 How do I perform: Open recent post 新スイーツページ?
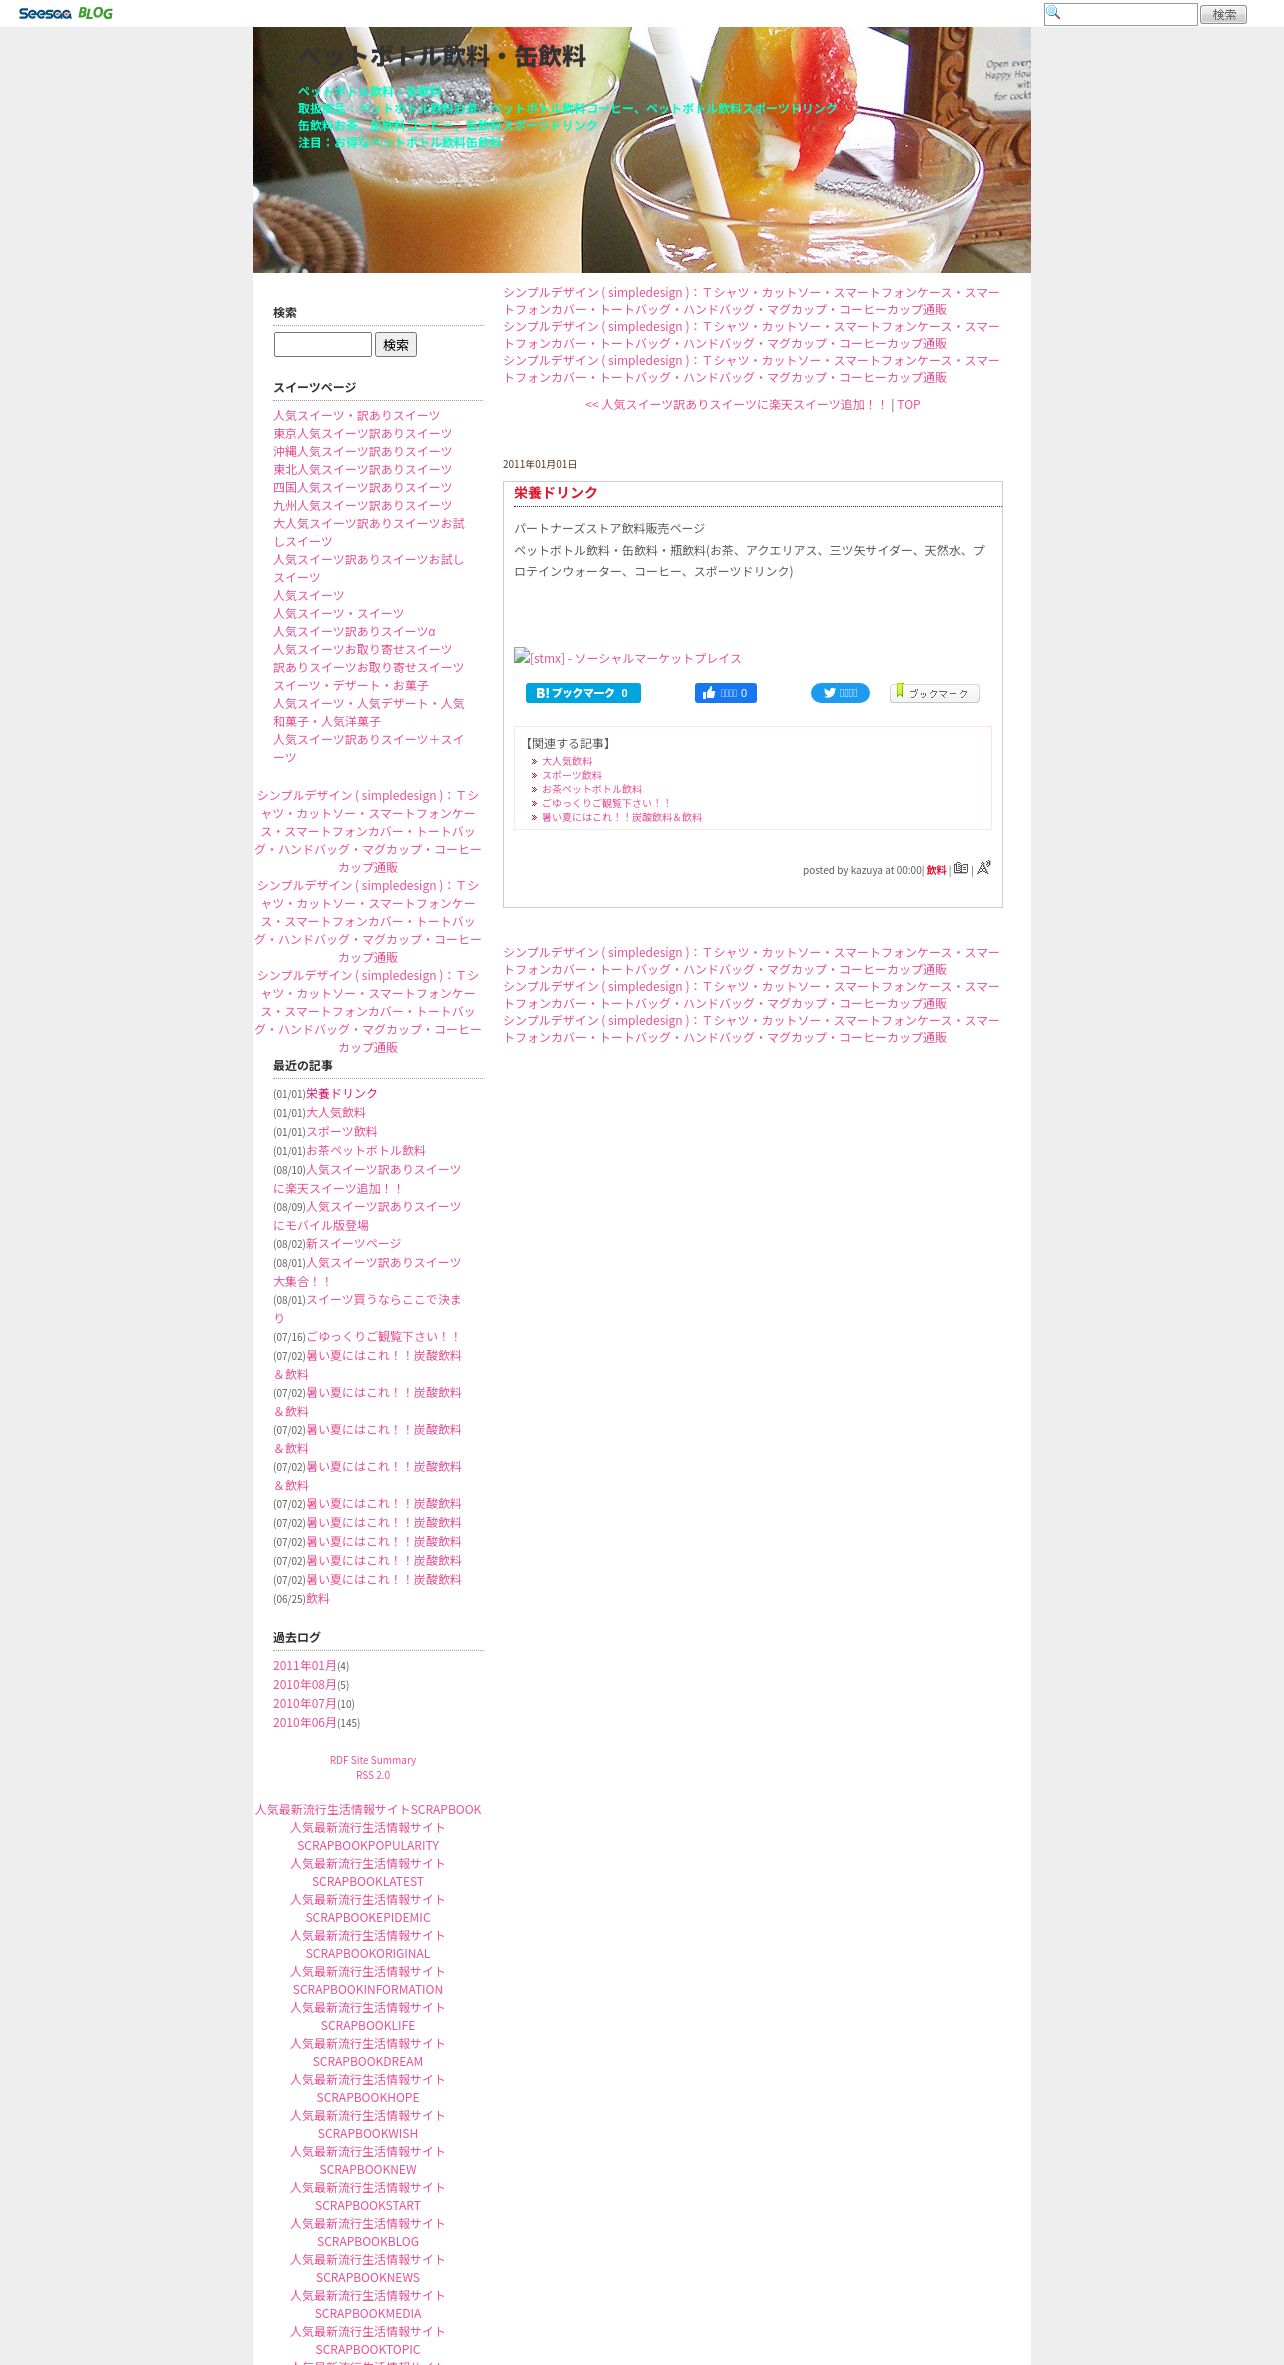click(354, 1244)
